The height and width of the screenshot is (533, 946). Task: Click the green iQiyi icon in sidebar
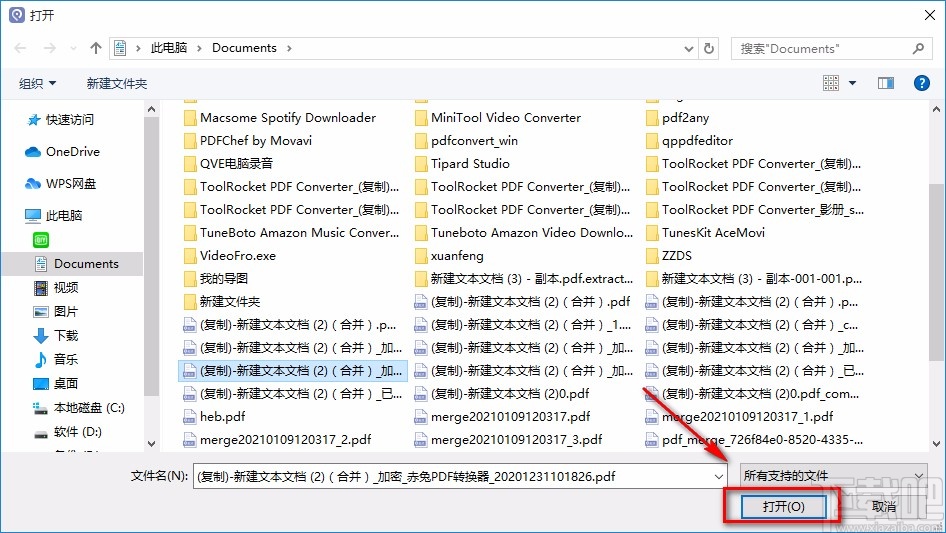pos(40,240)
